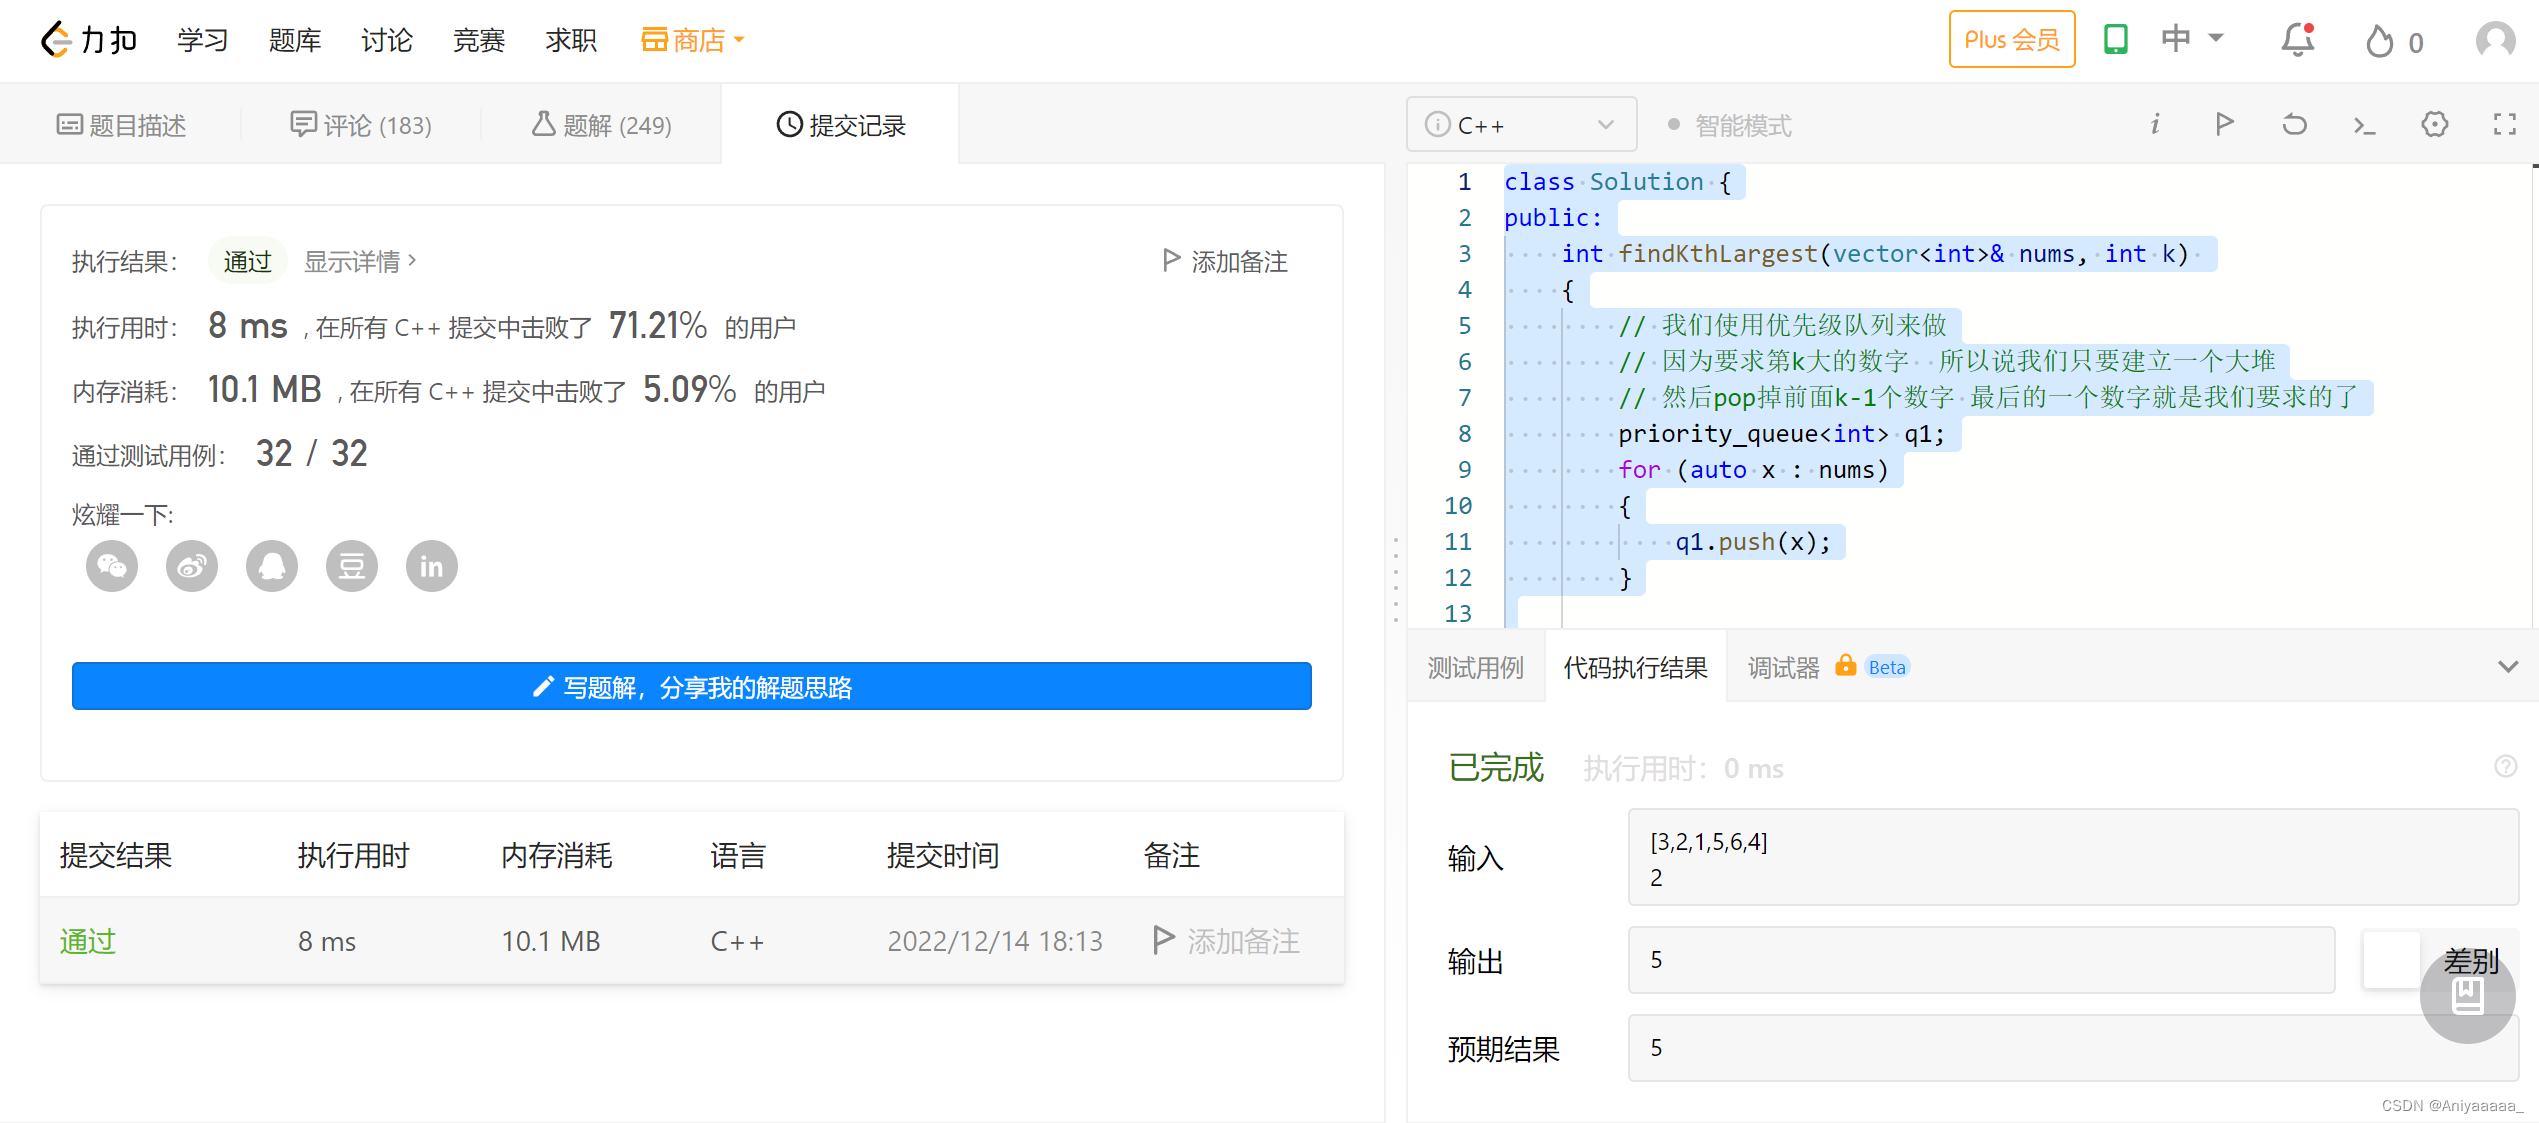Open the user avatar menu

2495,40
